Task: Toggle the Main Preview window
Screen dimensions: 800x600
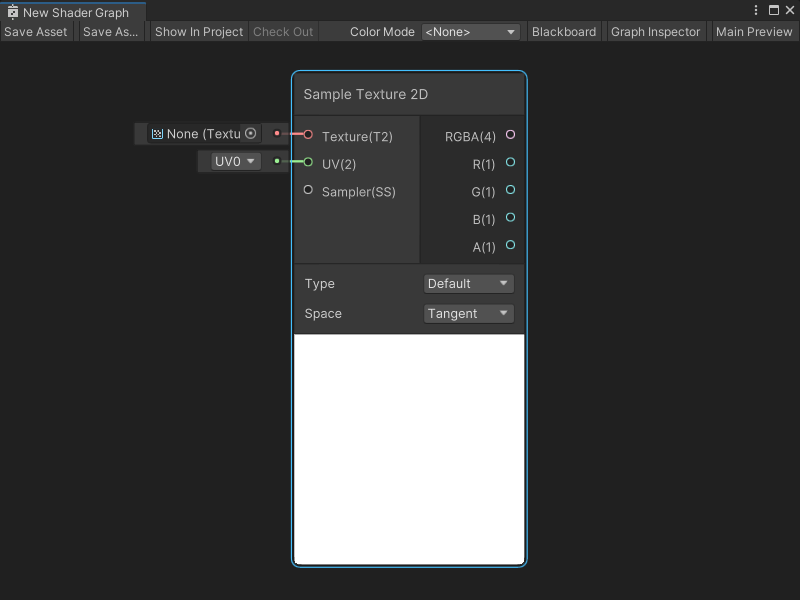Action: (x=753, y=31)
